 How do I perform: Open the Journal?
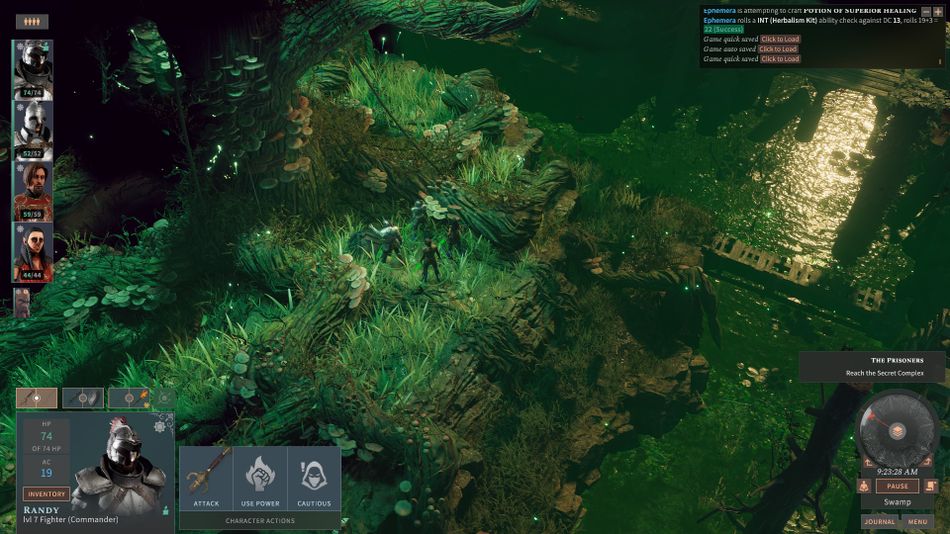(x=880, y=521)
